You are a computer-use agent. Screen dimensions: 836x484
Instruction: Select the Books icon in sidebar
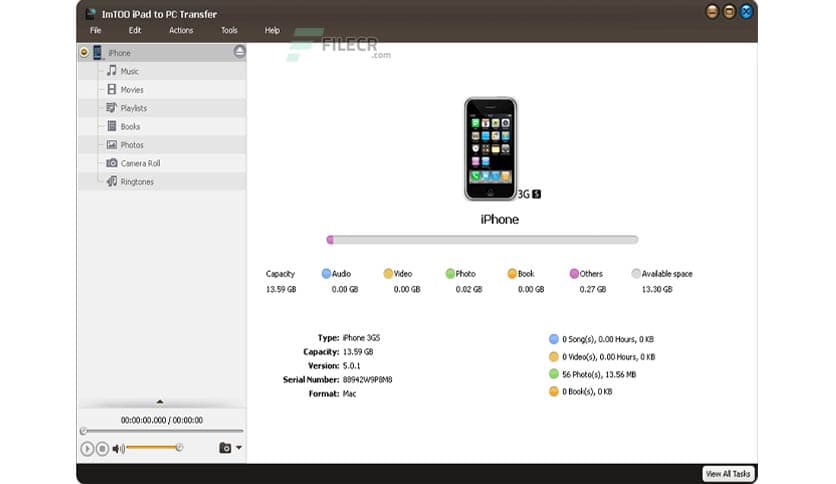point(111,126)
